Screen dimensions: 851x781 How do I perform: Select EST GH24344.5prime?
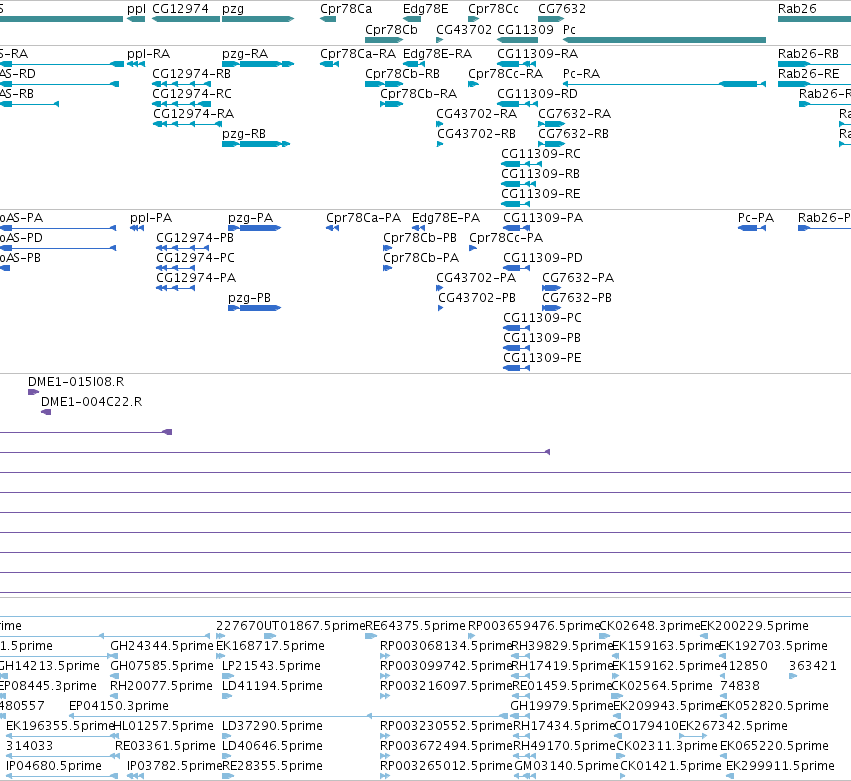[x=161, y=646]
